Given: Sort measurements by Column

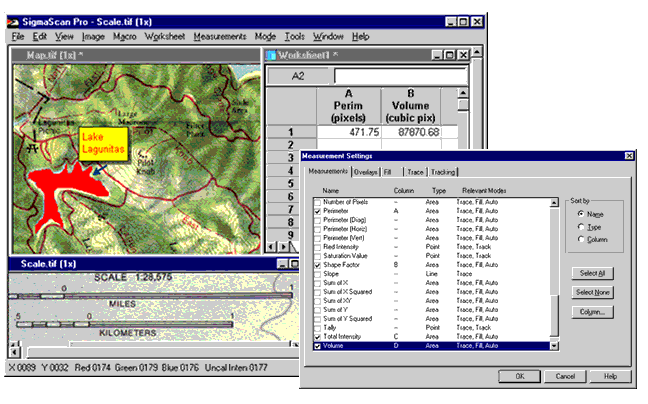Looking at the screenshot, I should click(x=581, y=239).
